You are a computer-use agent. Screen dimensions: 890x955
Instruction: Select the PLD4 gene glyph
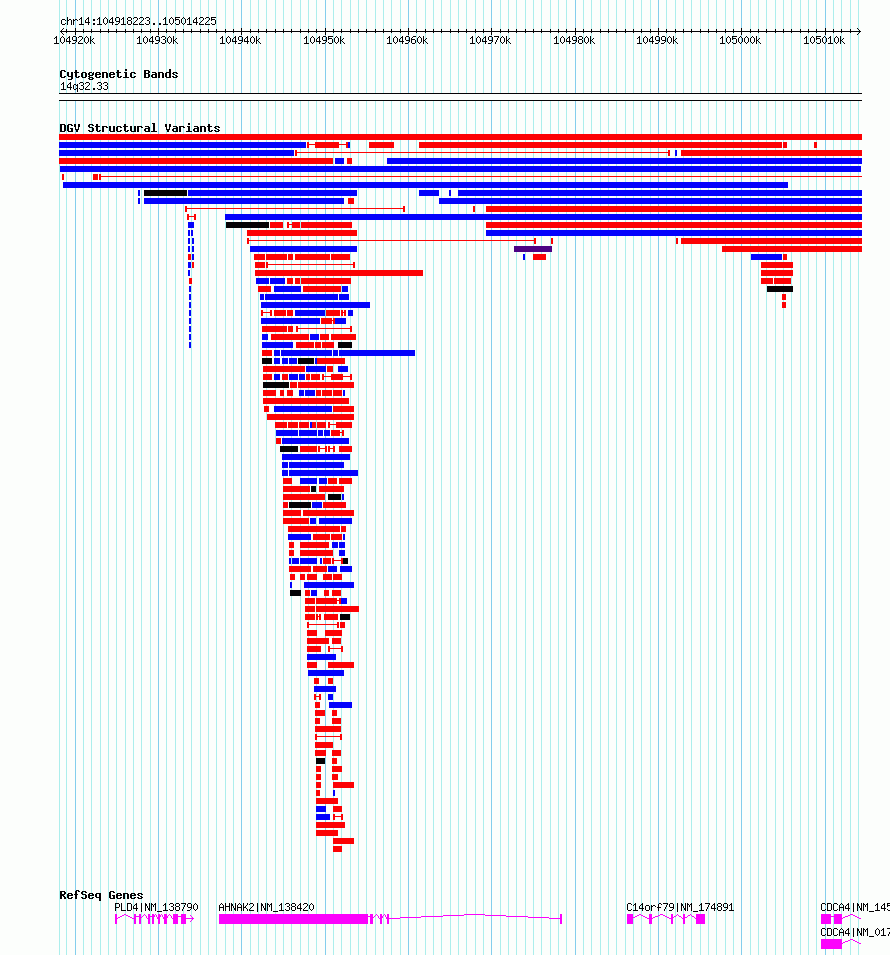154,919
